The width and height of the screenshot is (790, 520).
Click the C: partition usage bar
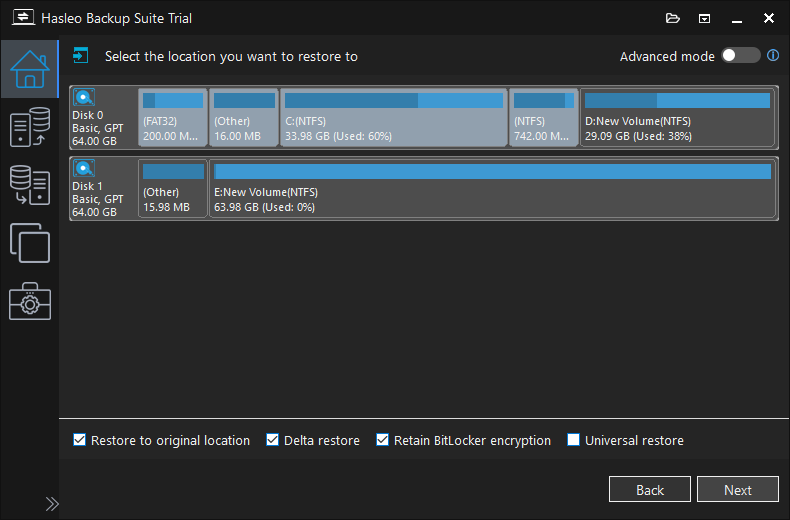pyautogui.click(x=393, y=100)
